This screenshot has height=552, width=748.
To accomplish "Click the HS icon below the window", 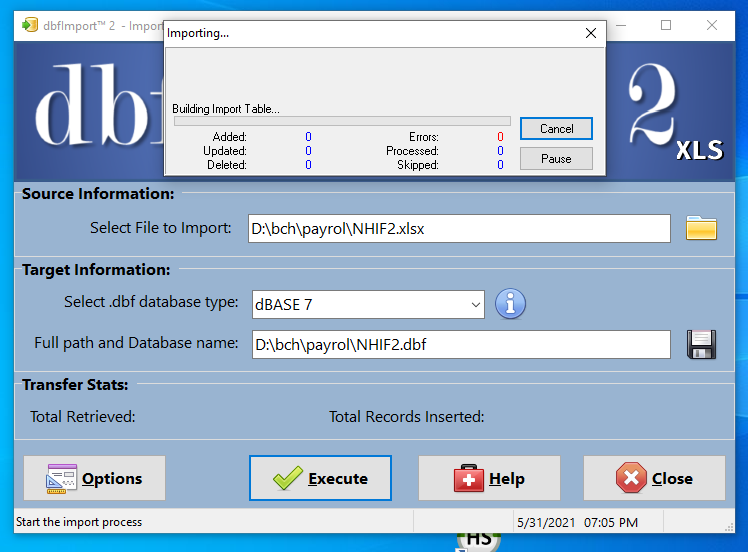I will click(x=479, y=540).
